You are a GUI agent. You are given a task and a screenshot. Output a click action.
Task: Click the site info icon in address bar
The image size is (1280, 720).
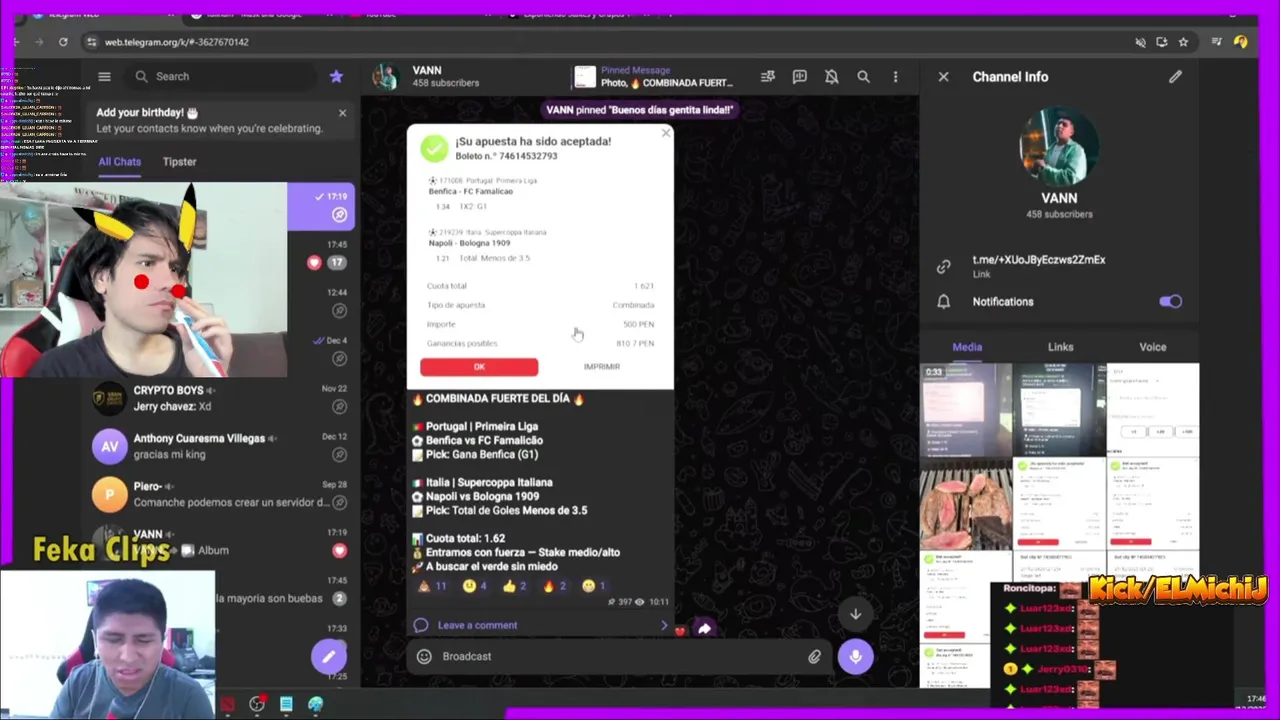(92, 42)
